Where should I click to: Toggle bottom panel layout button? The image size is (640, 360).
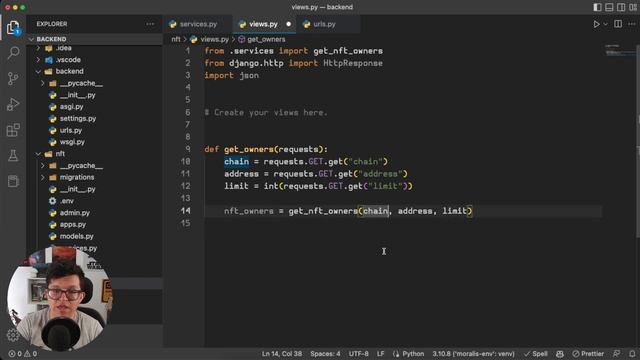point(609,7)
